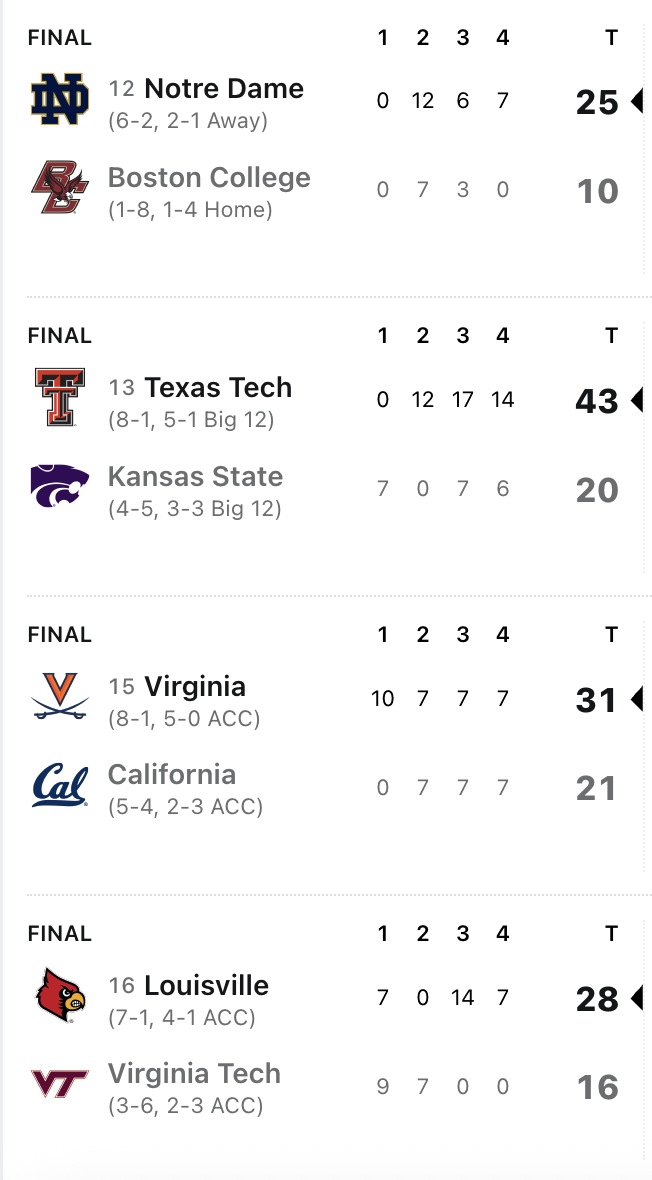Click the Virginia team name

195,686
